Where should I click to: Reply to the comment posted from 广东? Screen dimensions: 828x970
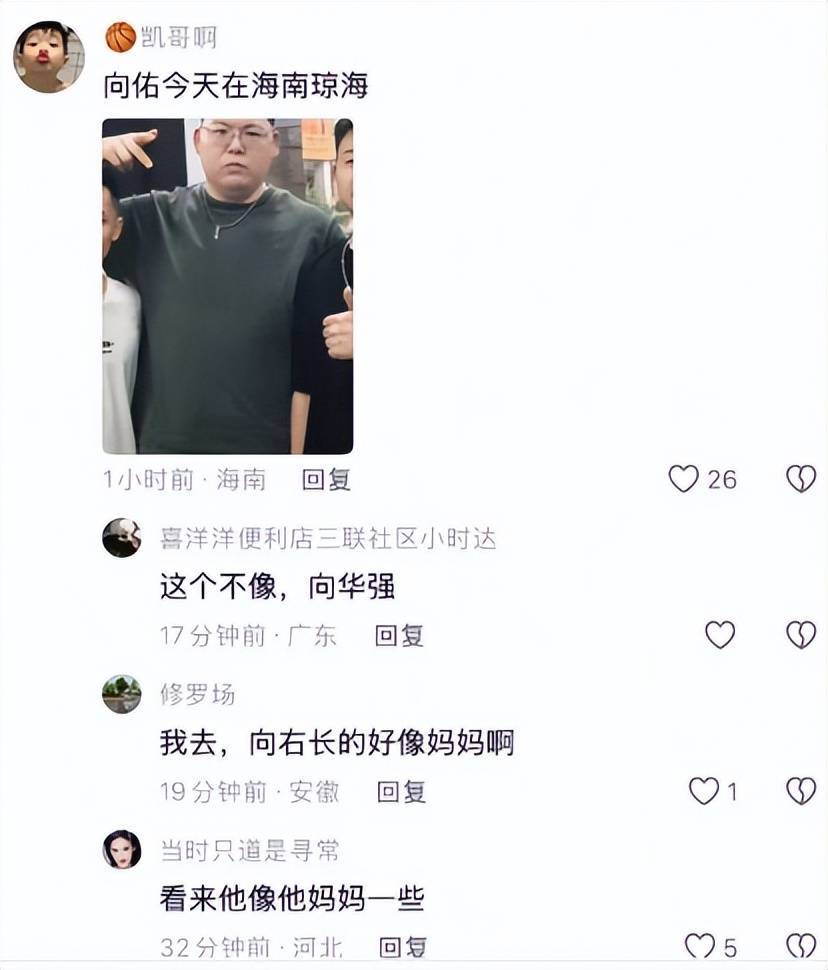(399, 636)
